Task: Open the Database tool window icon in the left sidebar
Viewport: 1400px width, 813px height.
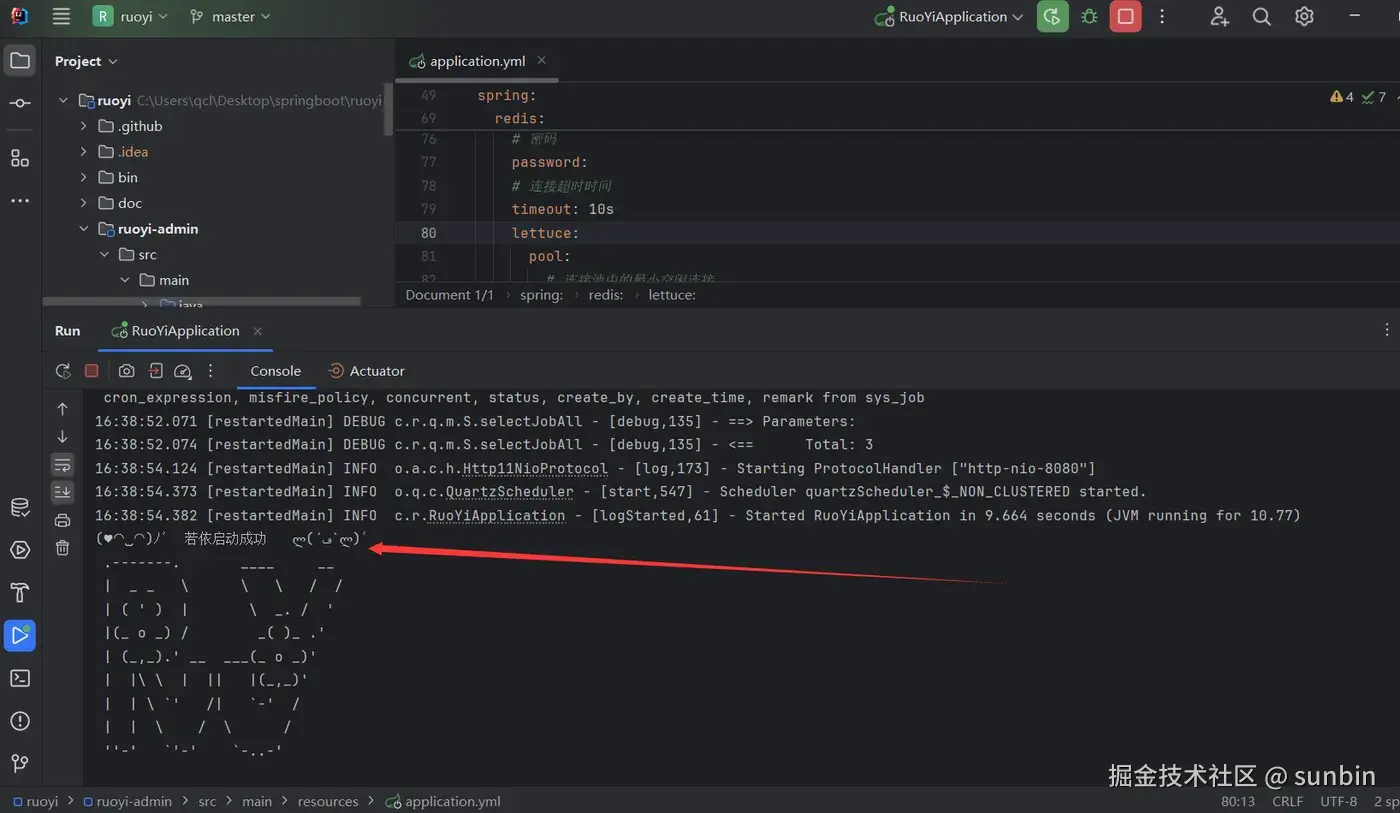Action: 20,507
